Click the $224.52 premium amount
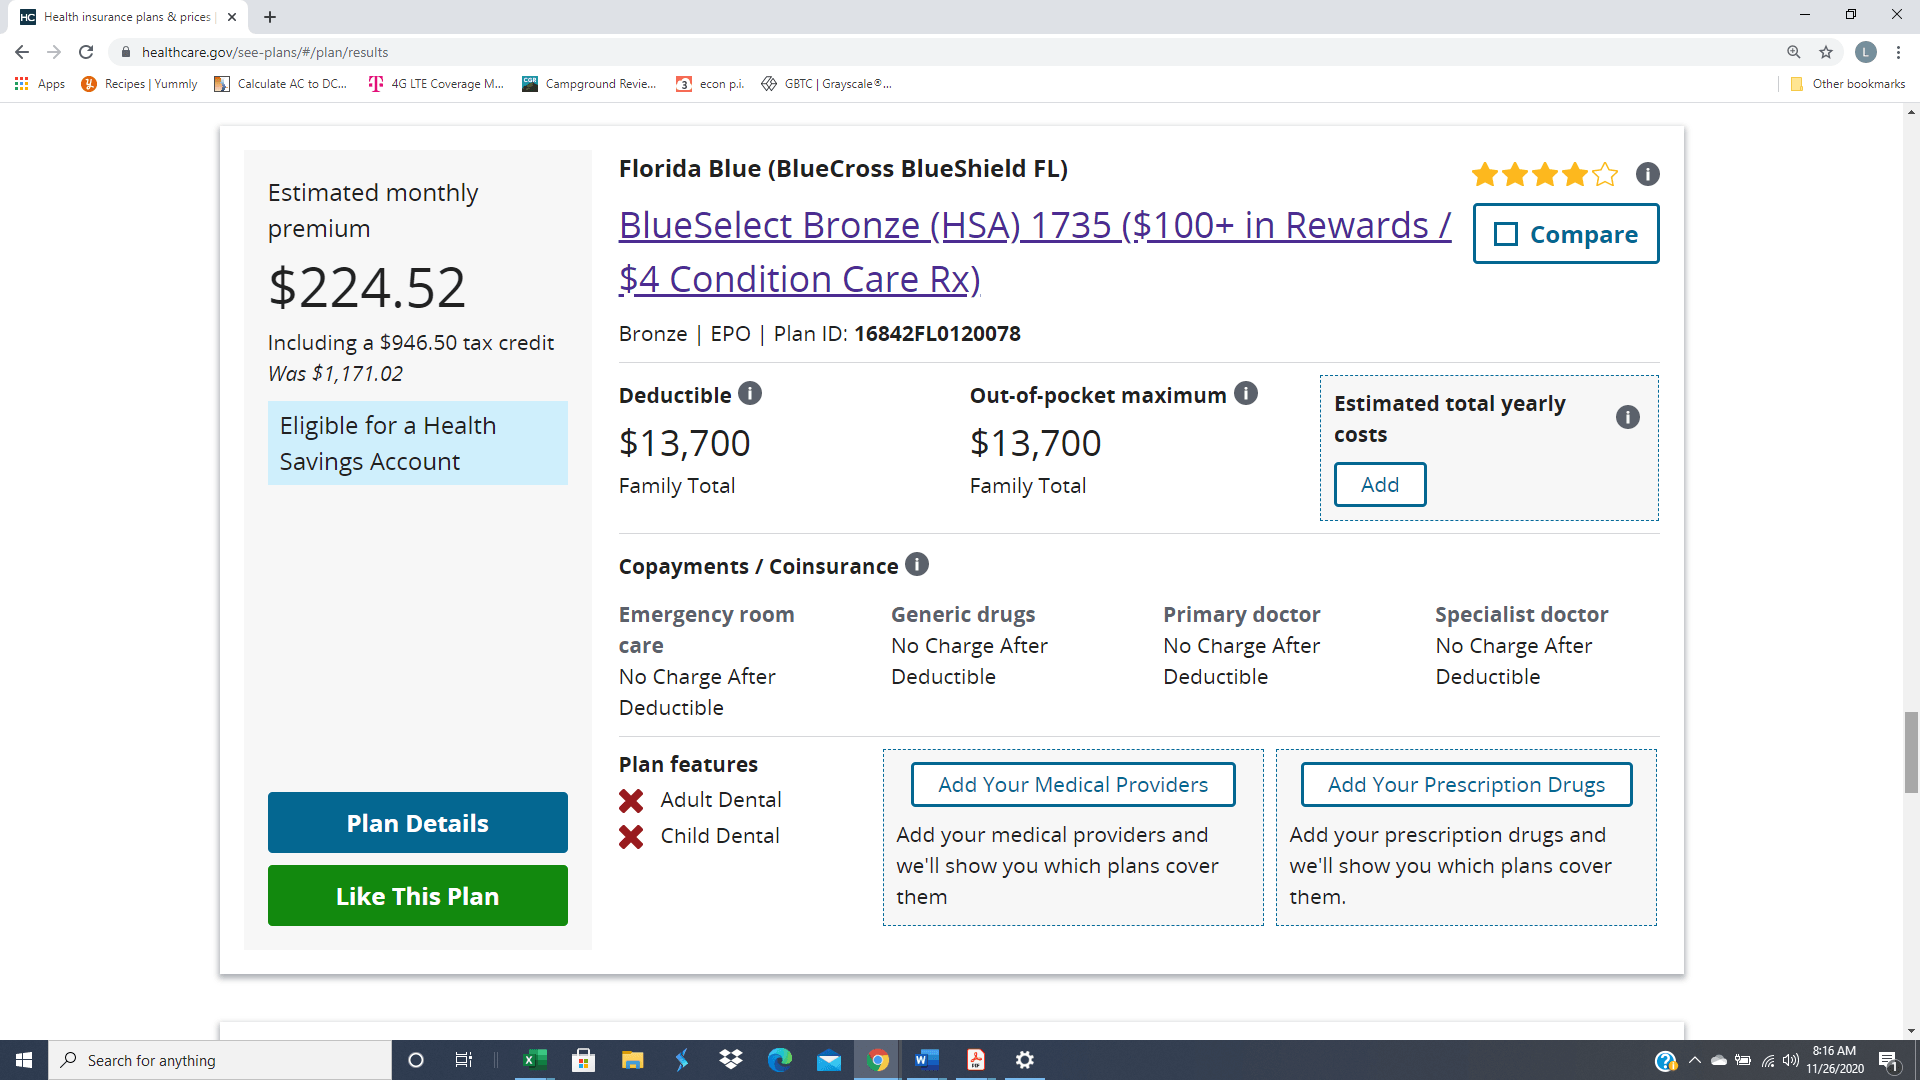The height and width of the screenshot is (1080, 1920). click(x=367, y=287)
